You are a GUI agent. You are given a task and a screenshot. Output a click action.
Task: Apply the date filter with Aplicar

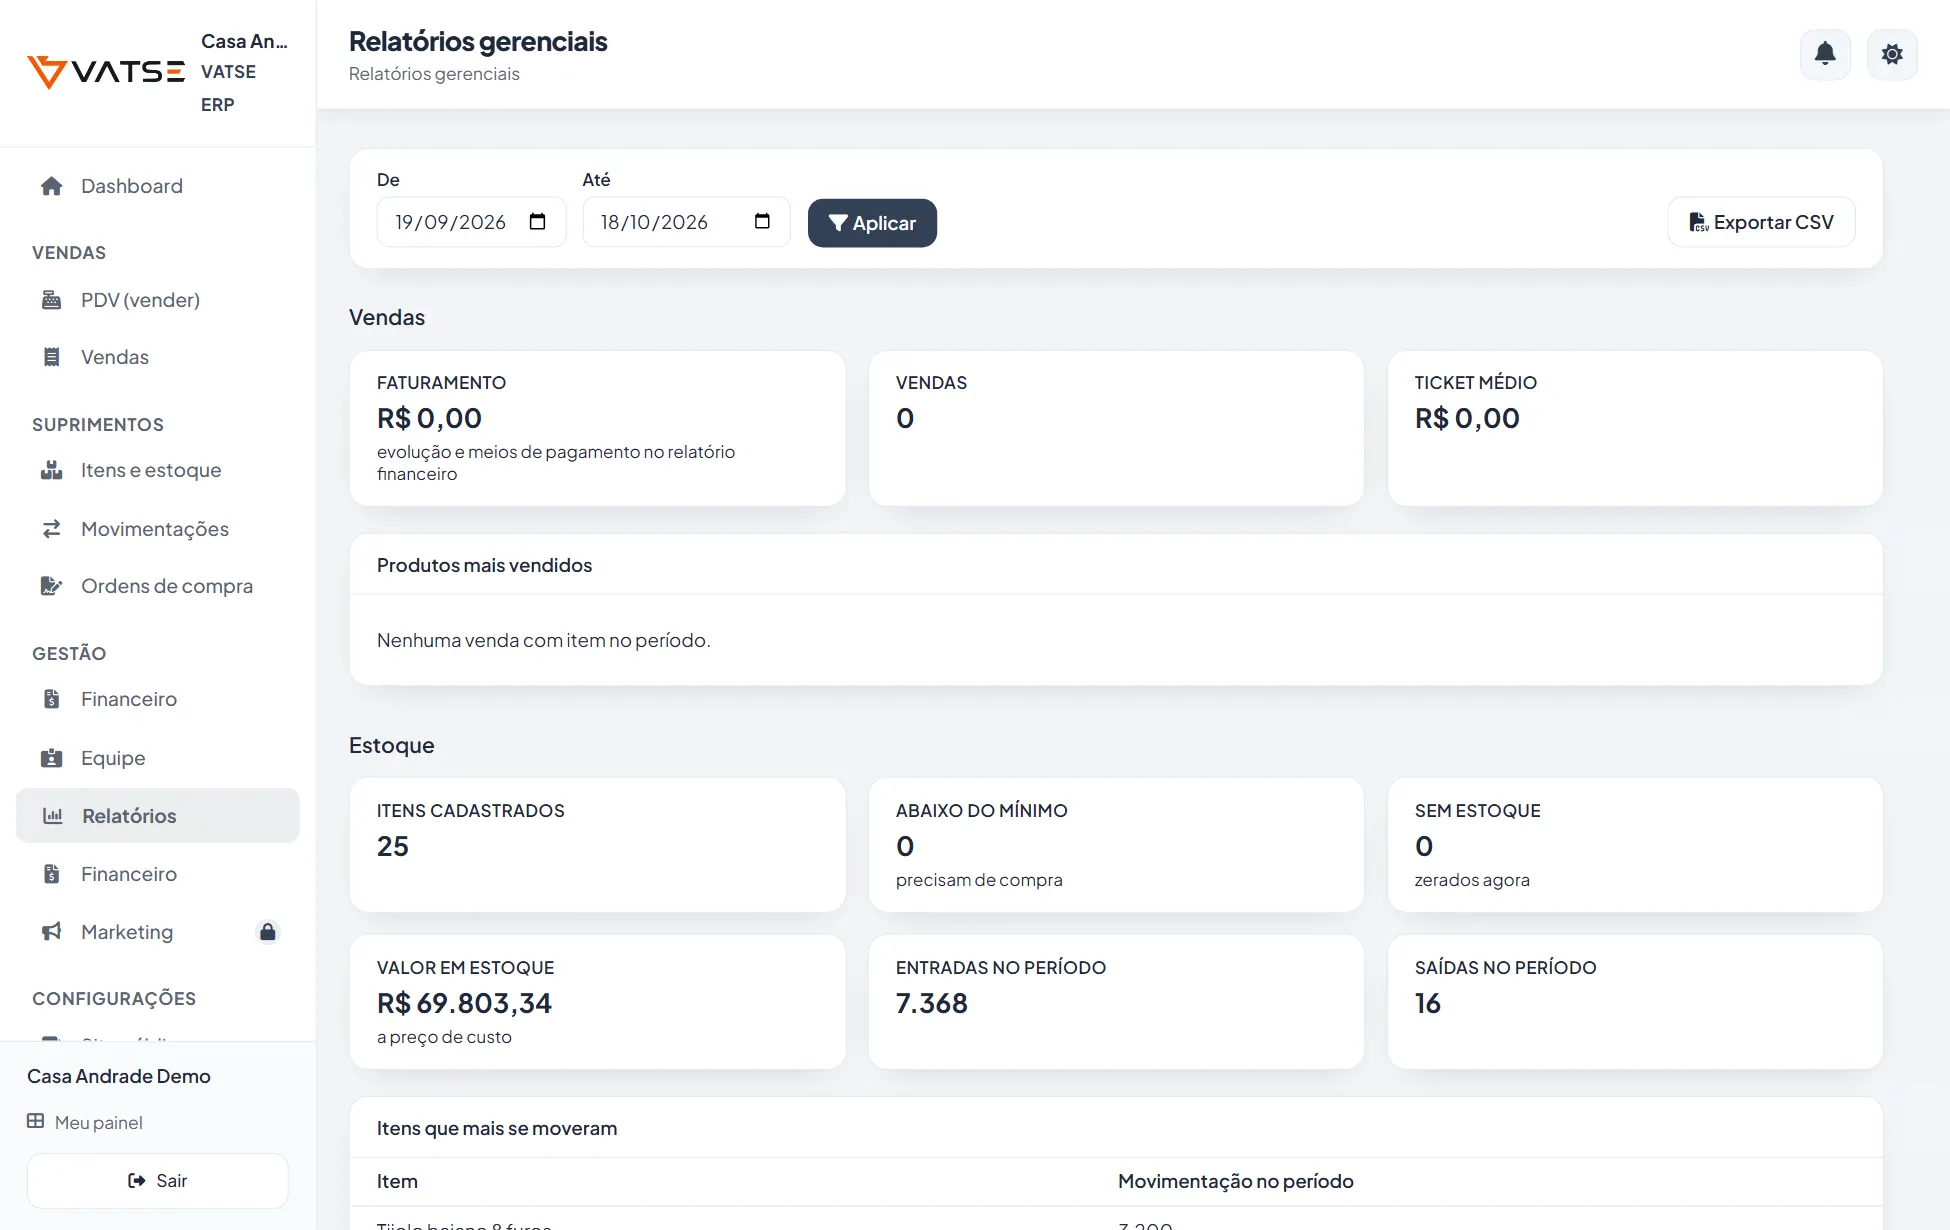pos(872,223)
